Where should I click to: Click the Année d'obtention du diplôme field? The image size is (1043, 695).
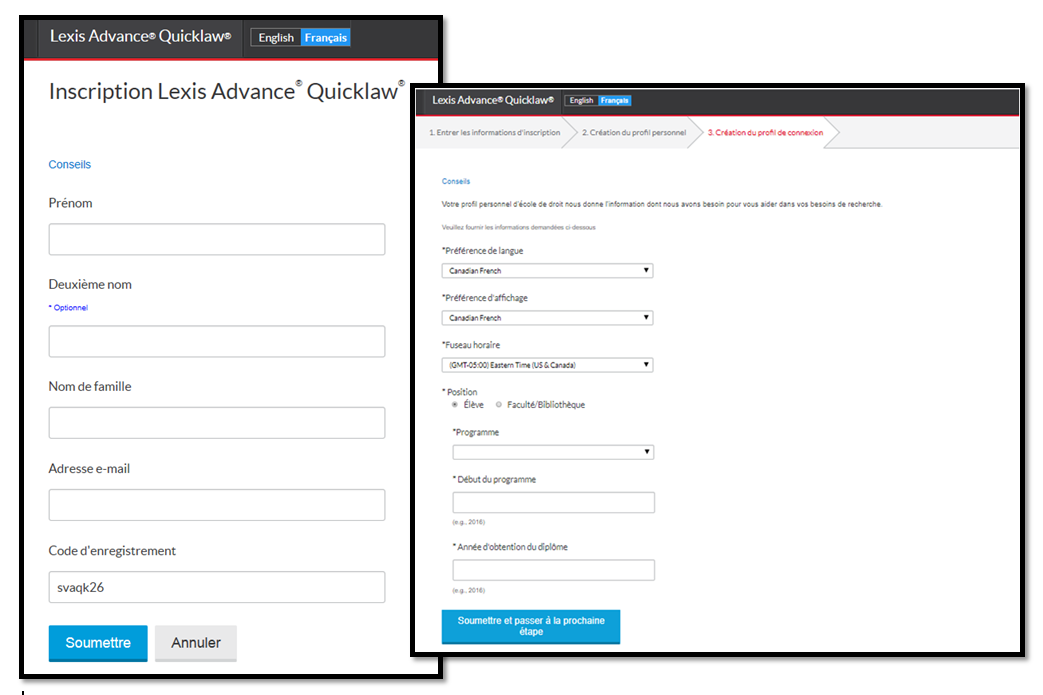pos(553,570)
